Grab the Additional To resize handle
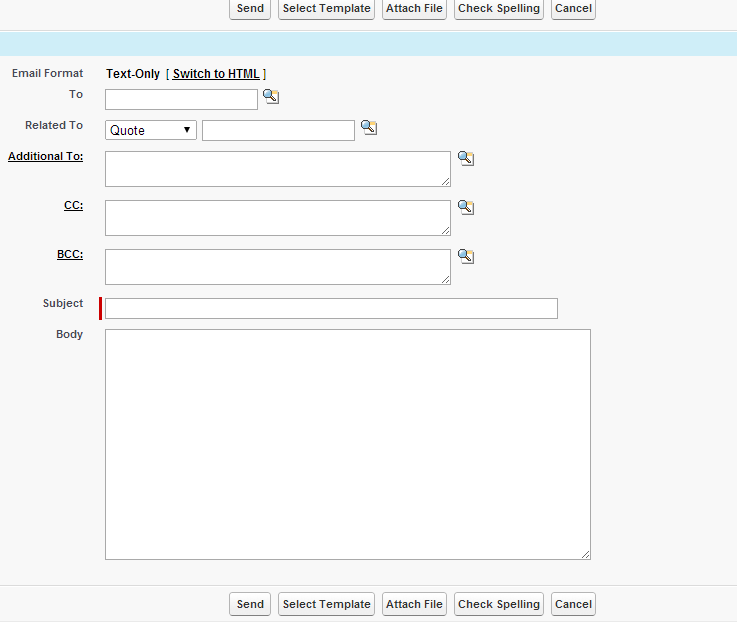Image resolution: width=737 pixels, height=630 pixels. pyautogui.click(x=446, y=181)
